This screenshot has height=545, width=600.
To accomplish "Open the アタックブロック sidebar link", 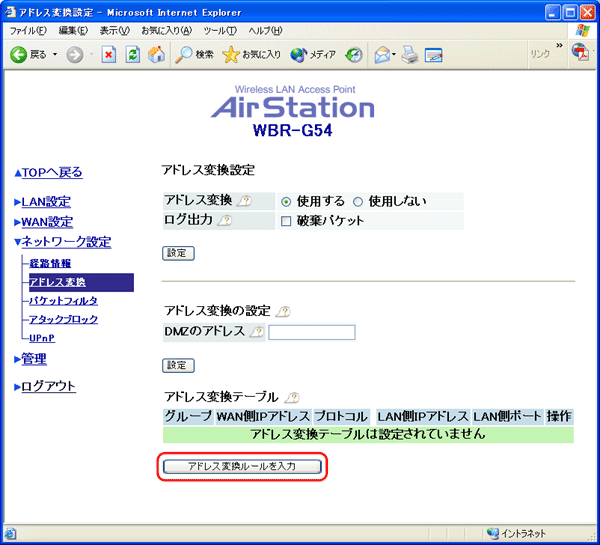I will pyautogui.click(x=64, y=319).
